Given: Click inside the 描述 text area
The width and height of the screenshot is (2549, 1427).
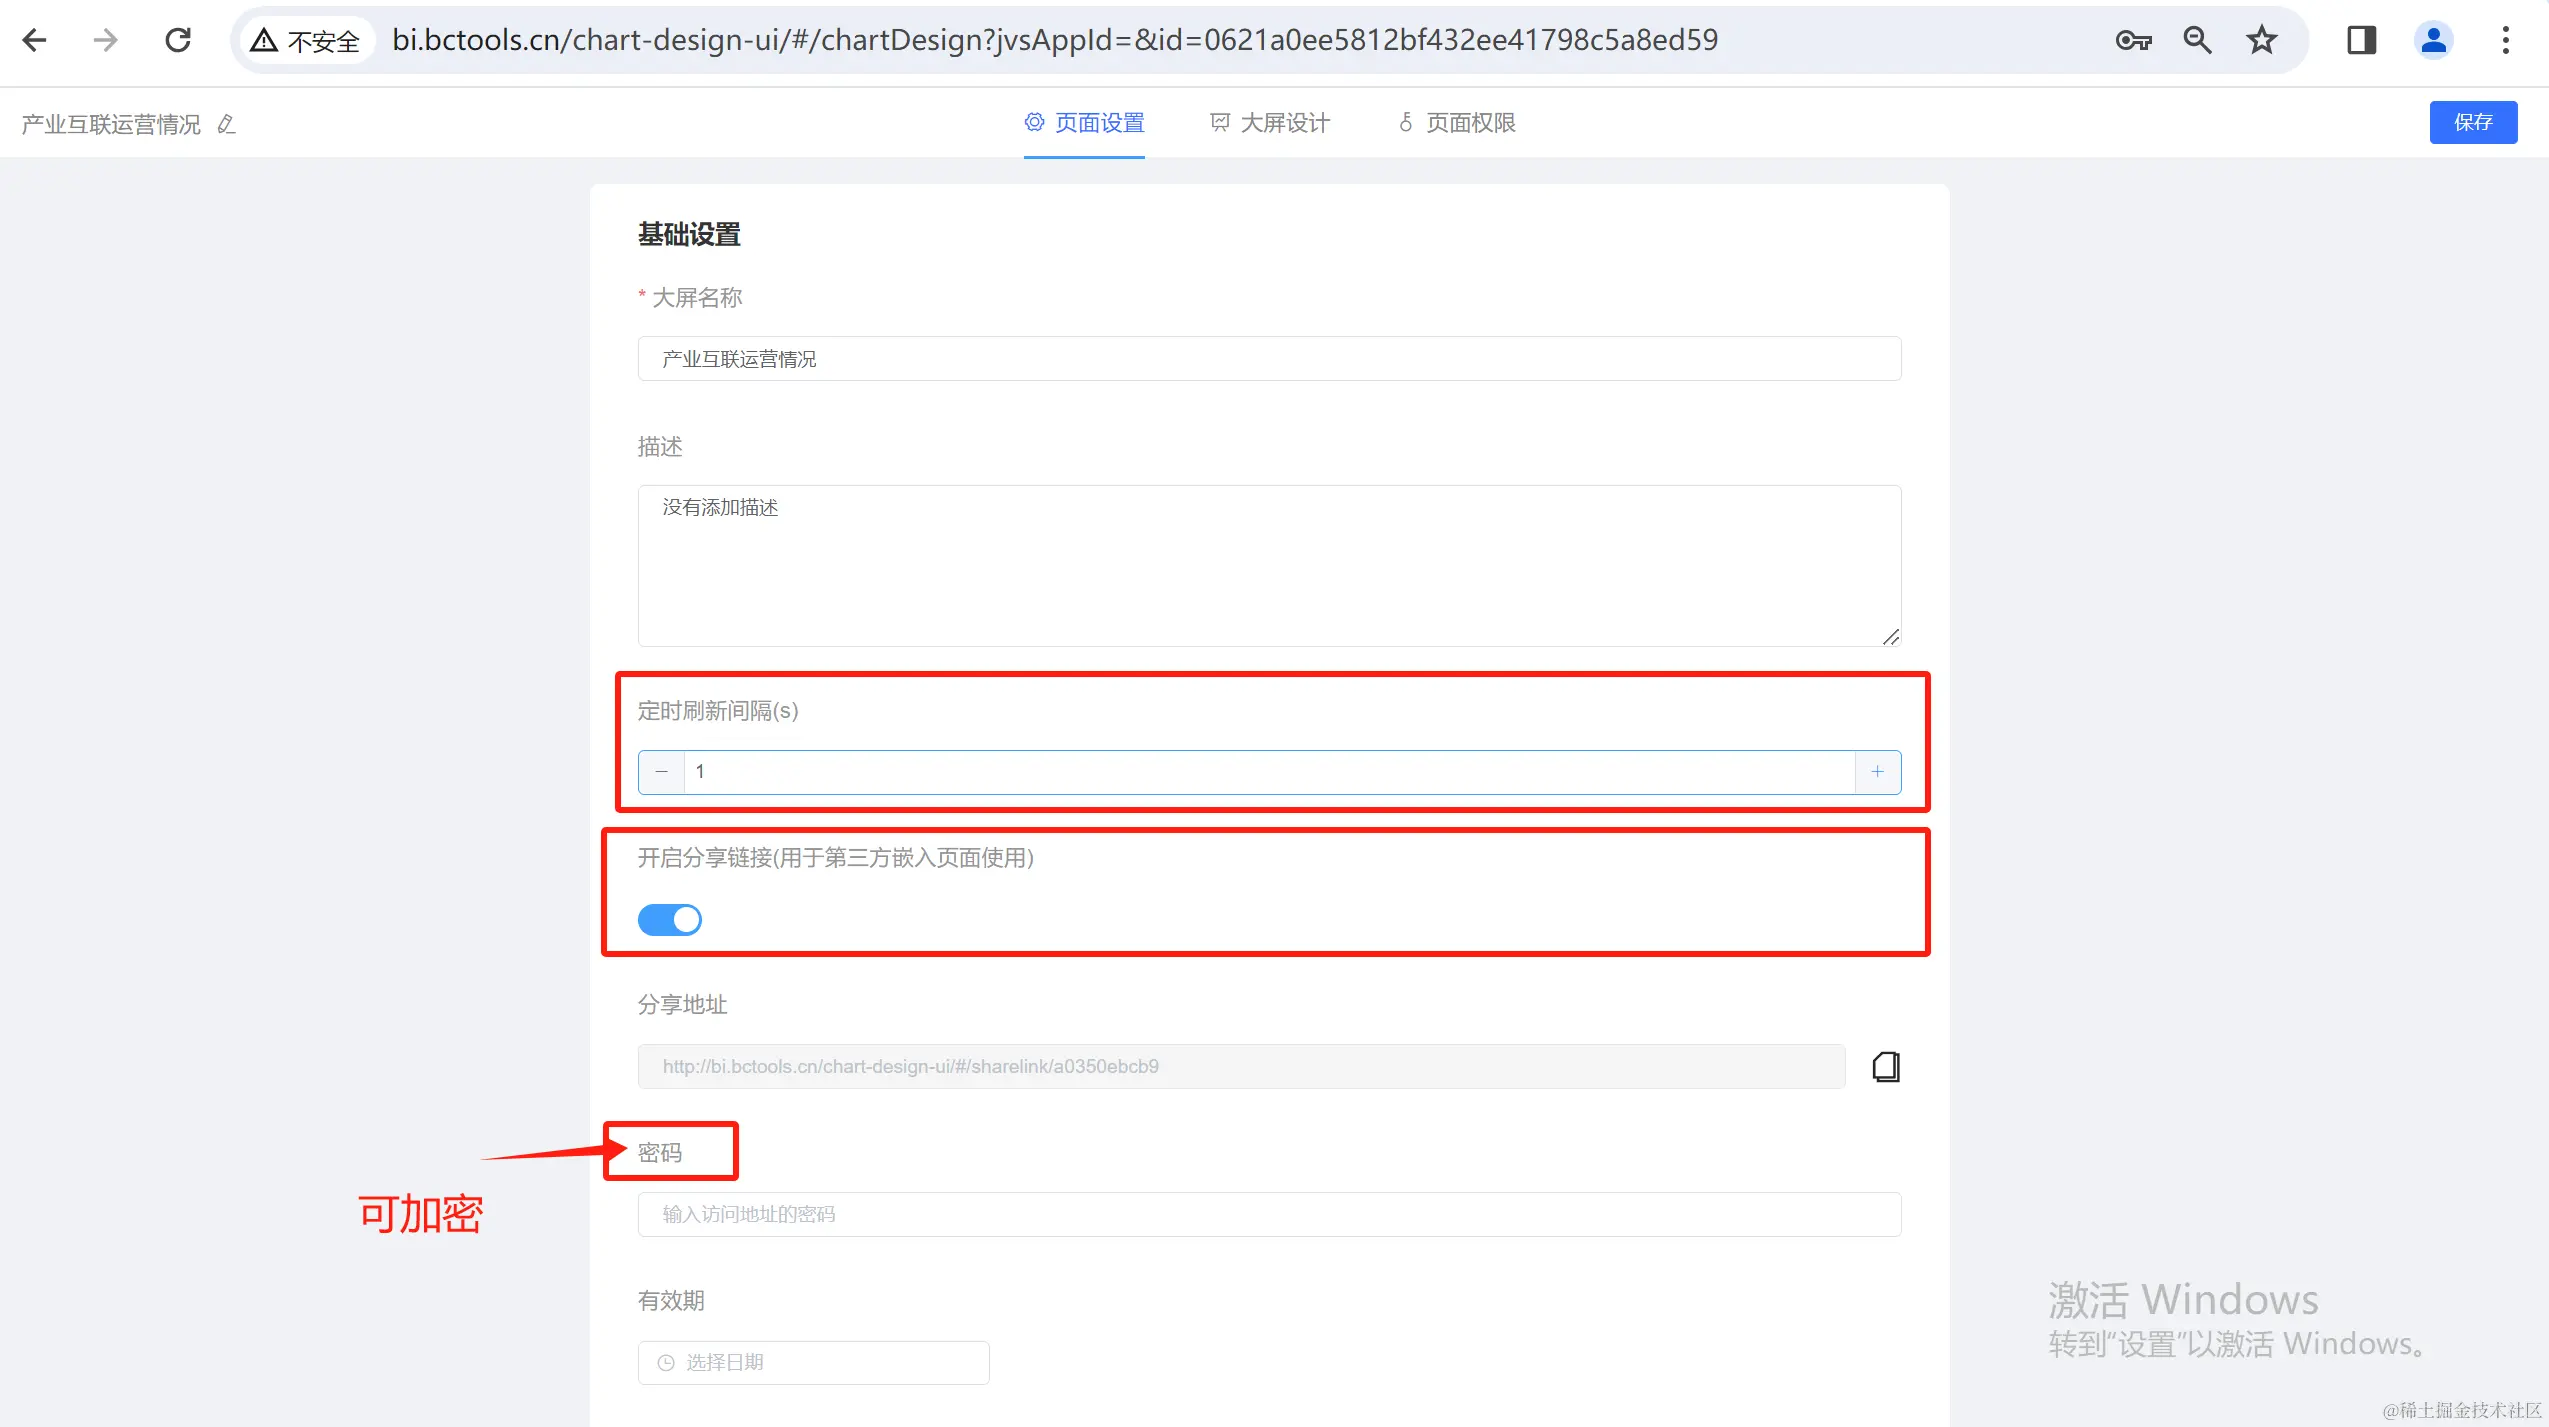Looking at the screenshot, I should [x=1268, y=566].
